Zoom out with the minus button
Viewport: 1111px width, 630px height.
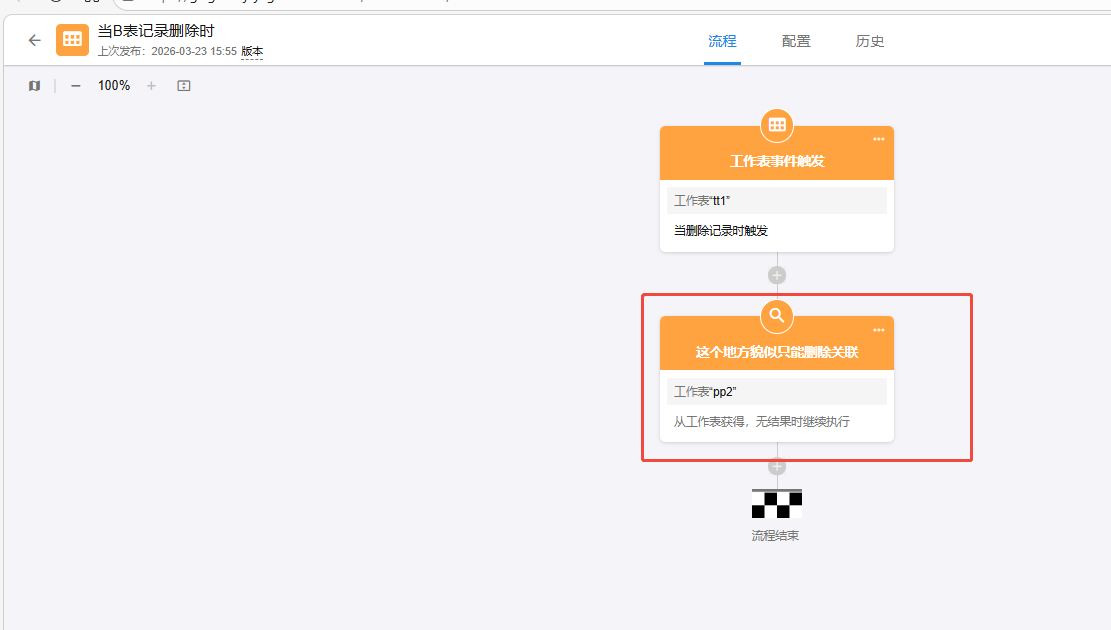(76, 86)
